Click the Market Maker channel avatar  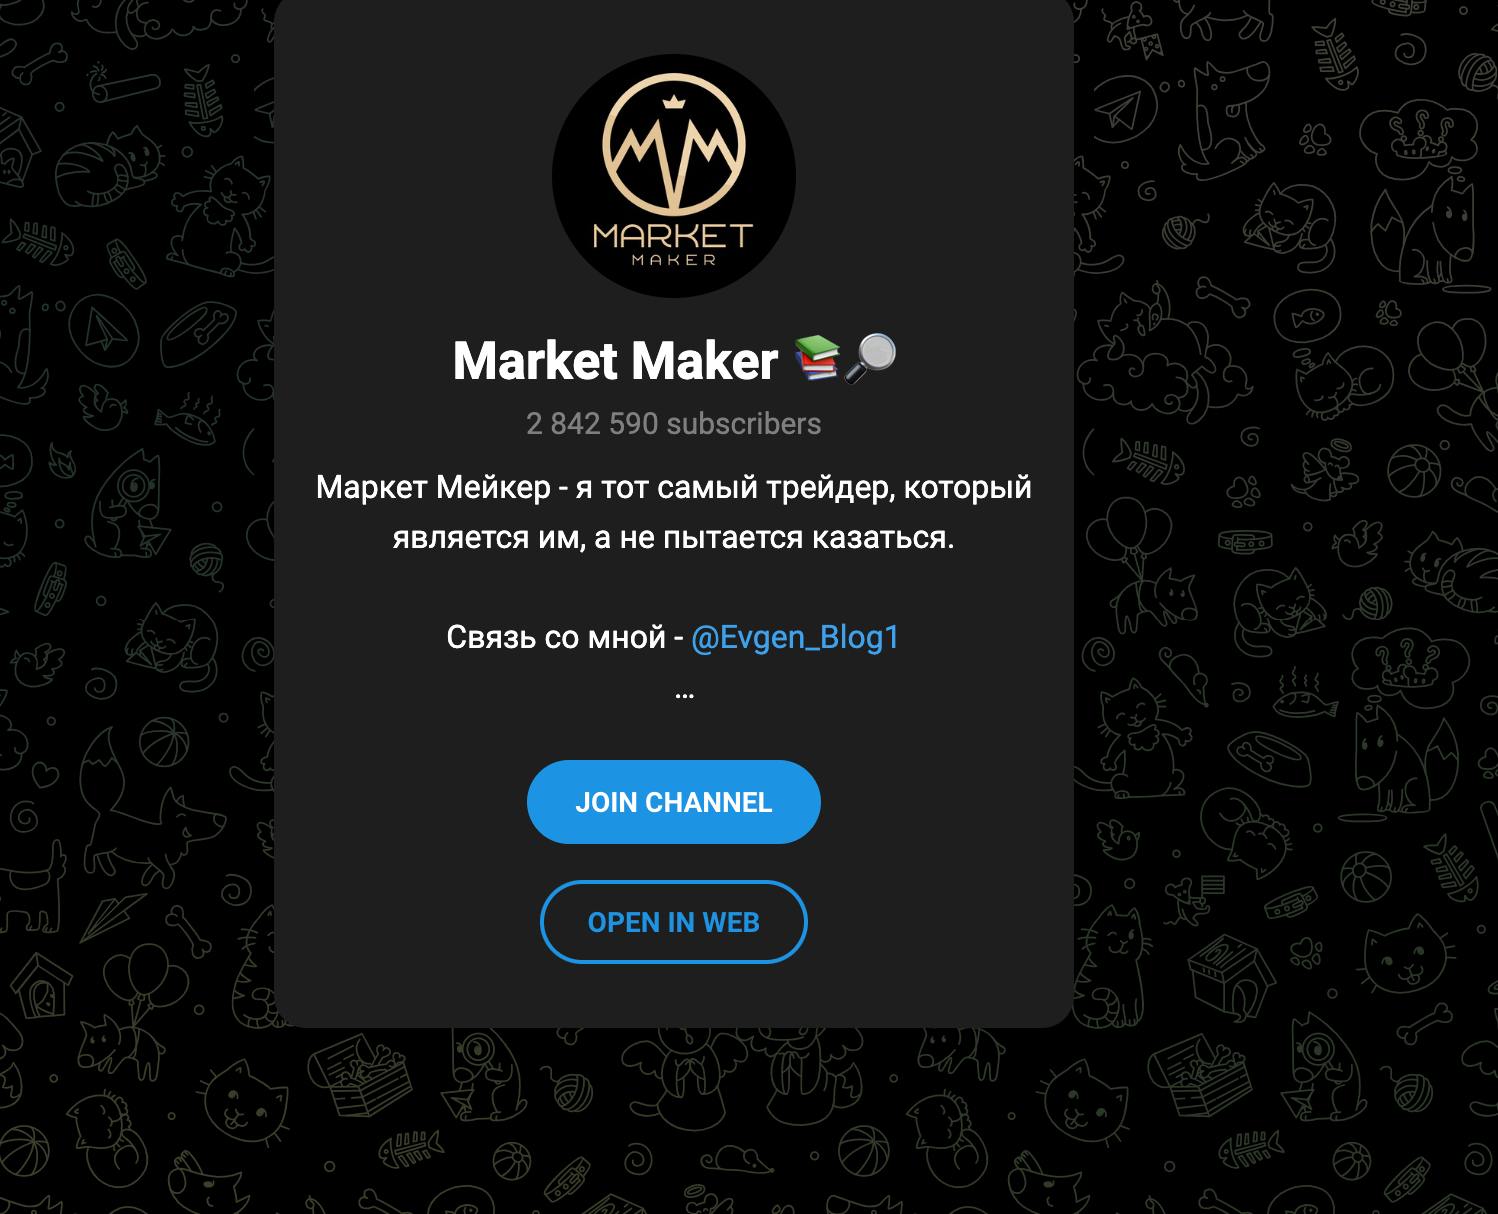click(x=674, y=176)
